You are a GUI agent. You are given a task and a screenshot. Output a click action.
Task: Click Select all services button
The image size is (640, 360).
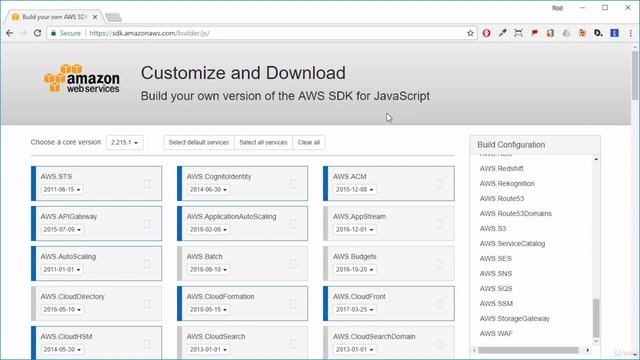[263, 142]
